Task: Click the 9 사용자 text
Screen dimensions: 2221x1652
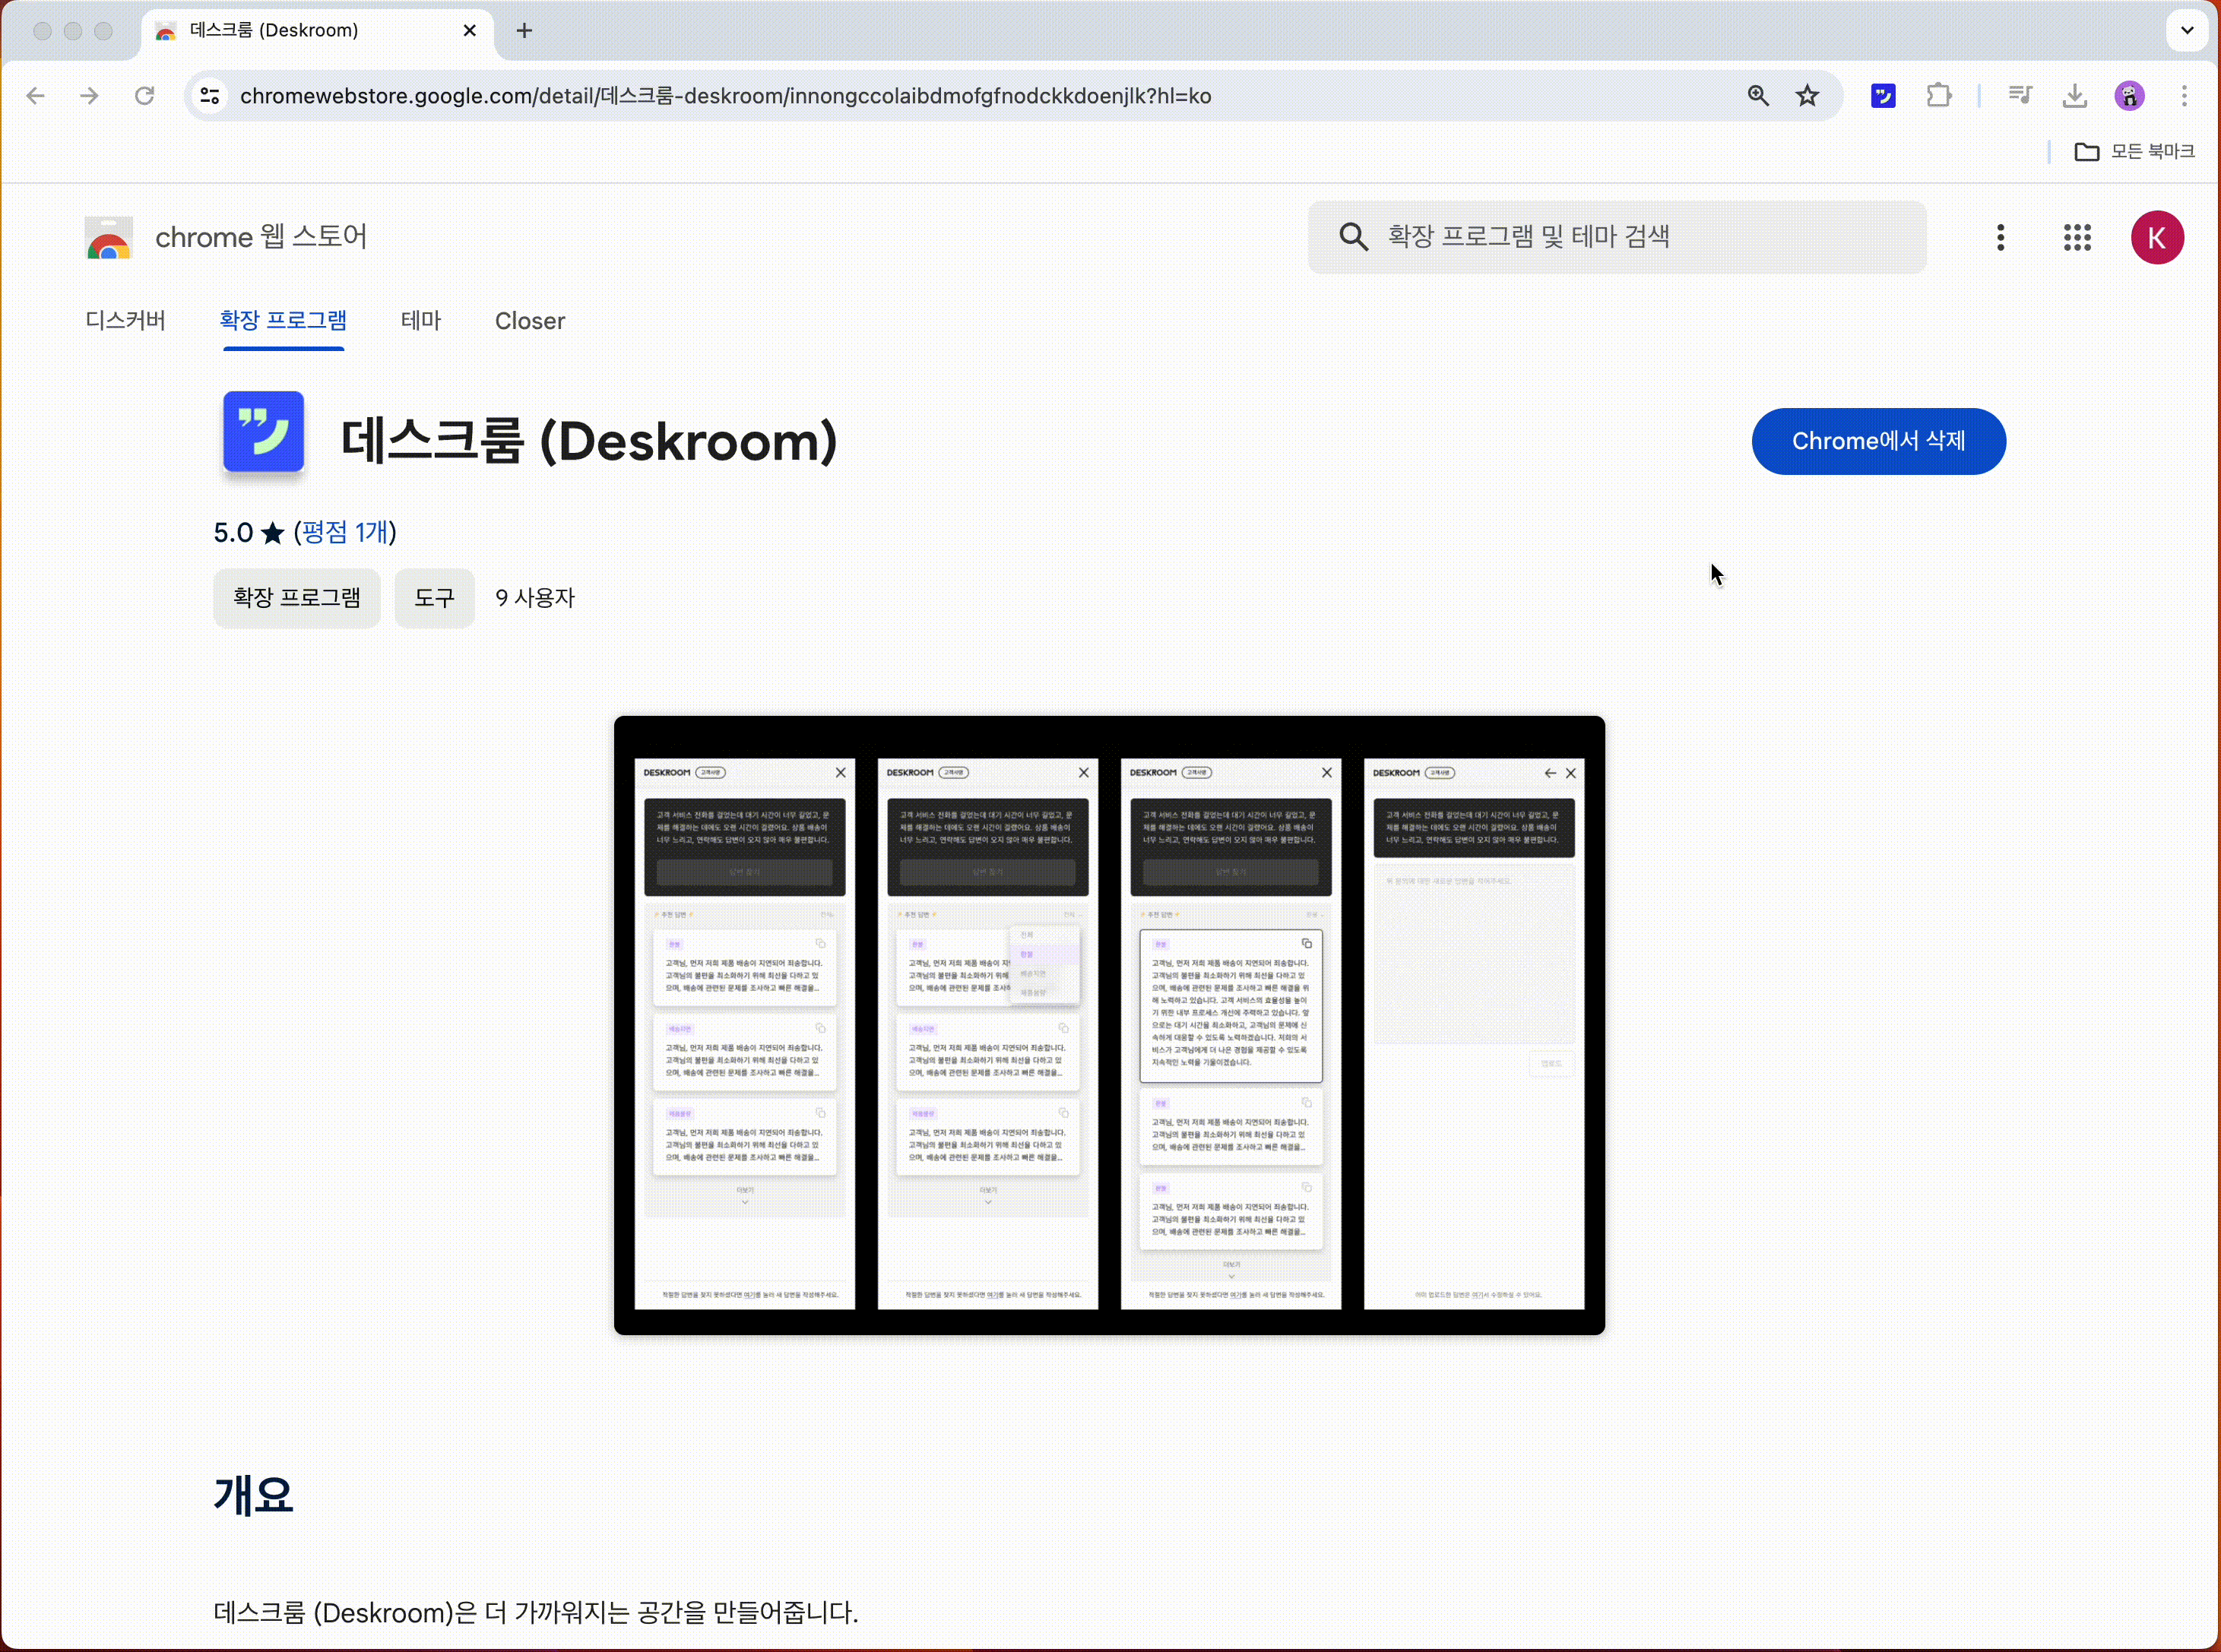Action: [x=535, y=598]
